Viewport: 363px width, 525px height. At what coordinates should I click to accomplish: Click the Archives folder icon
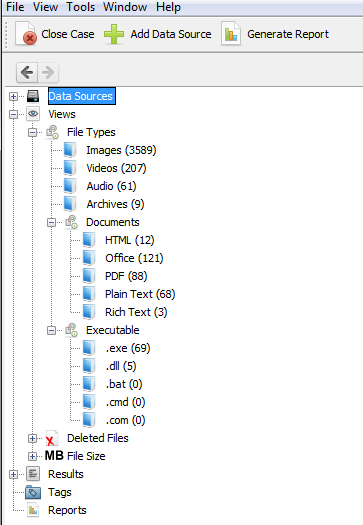point(70,204)
